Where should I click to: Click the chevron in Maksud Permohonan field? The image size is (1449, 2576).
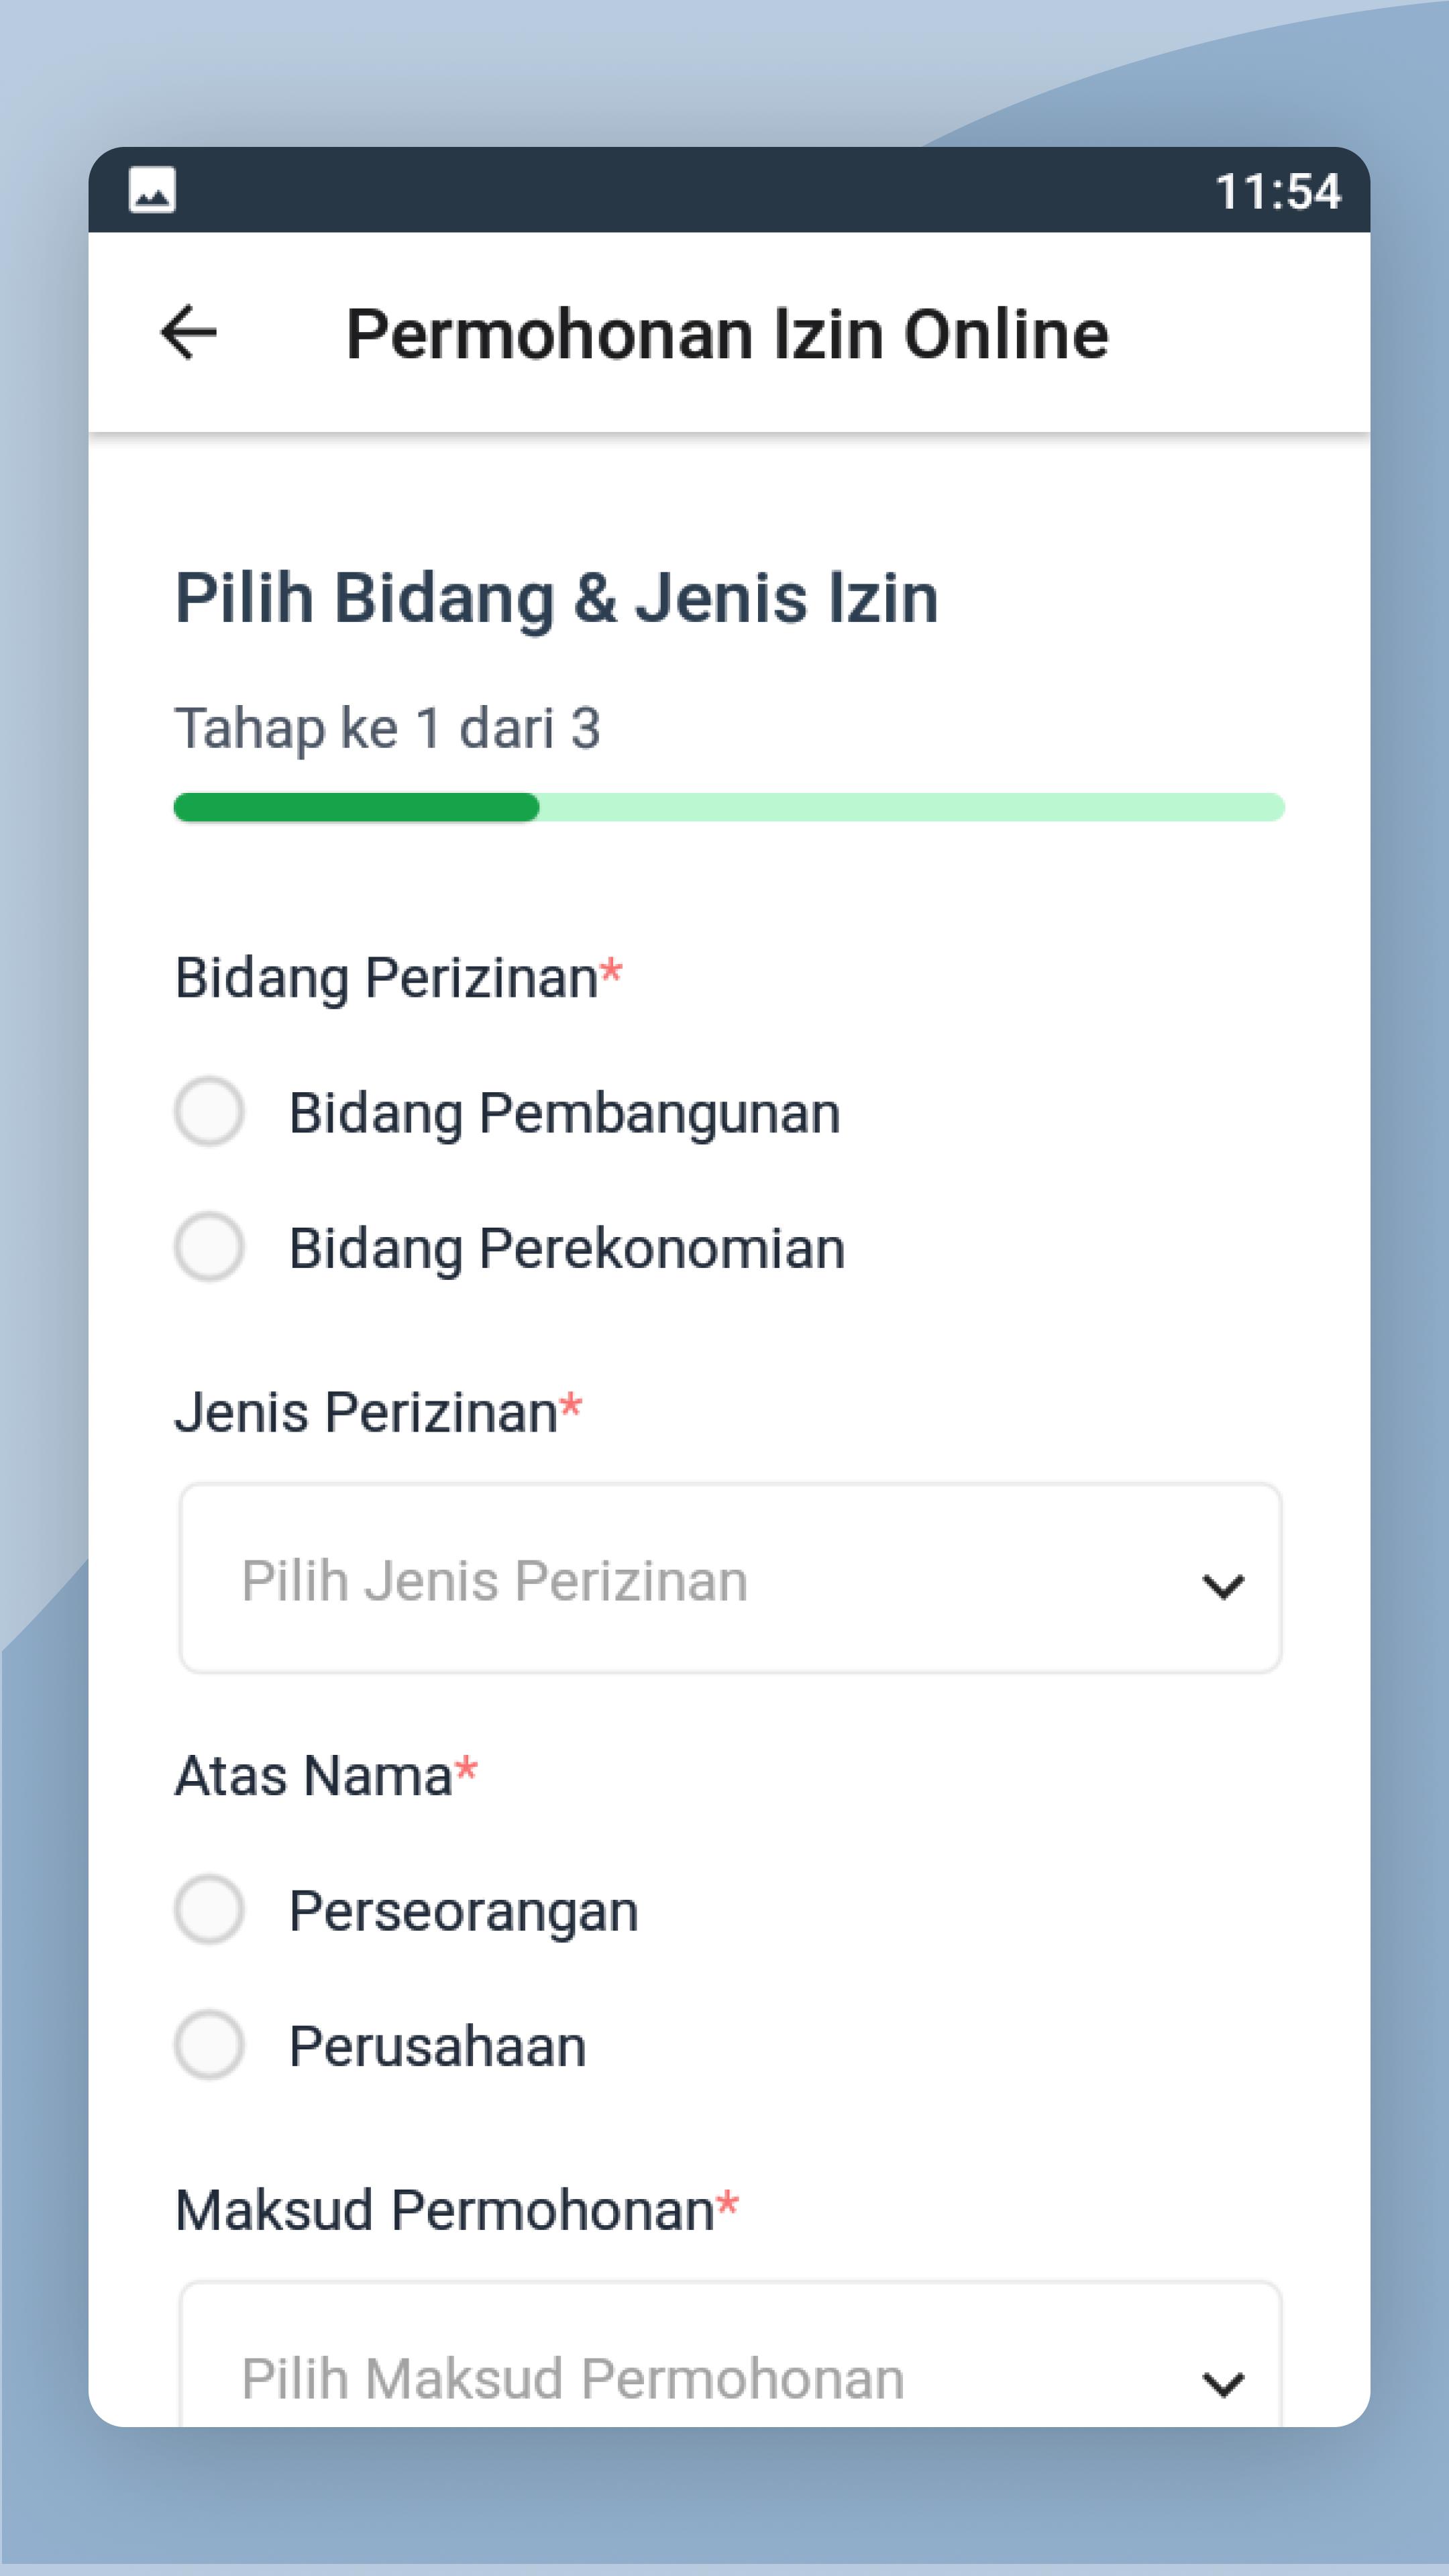click(1223, 2384)
